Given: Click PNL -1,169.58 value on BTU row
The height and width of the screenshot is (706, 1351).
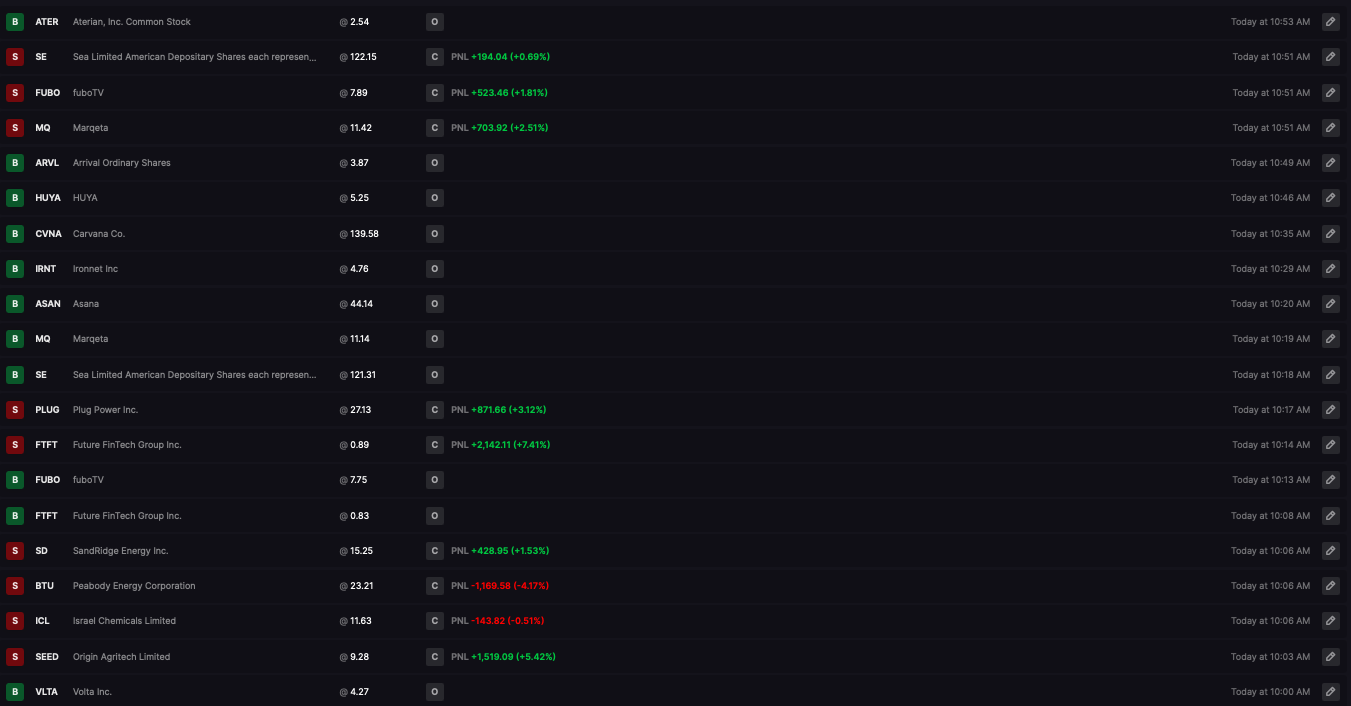Looking at the screenshot, I should pyautogui.click(x=510, y=586).
